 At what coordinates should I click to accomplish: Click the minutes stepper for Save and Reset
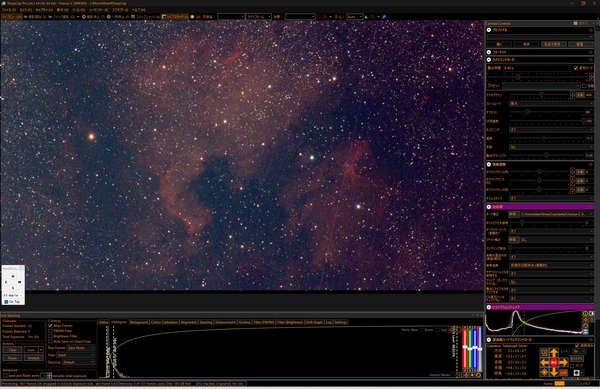click(49, 376)
